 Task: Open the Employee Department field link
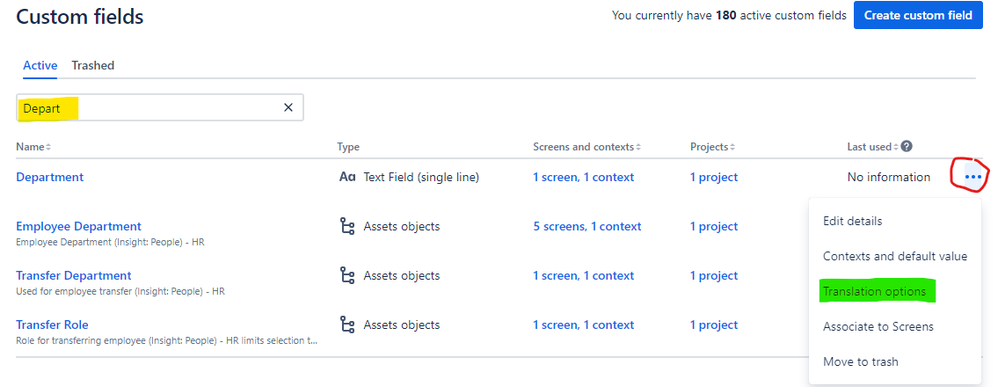point(78,227)
